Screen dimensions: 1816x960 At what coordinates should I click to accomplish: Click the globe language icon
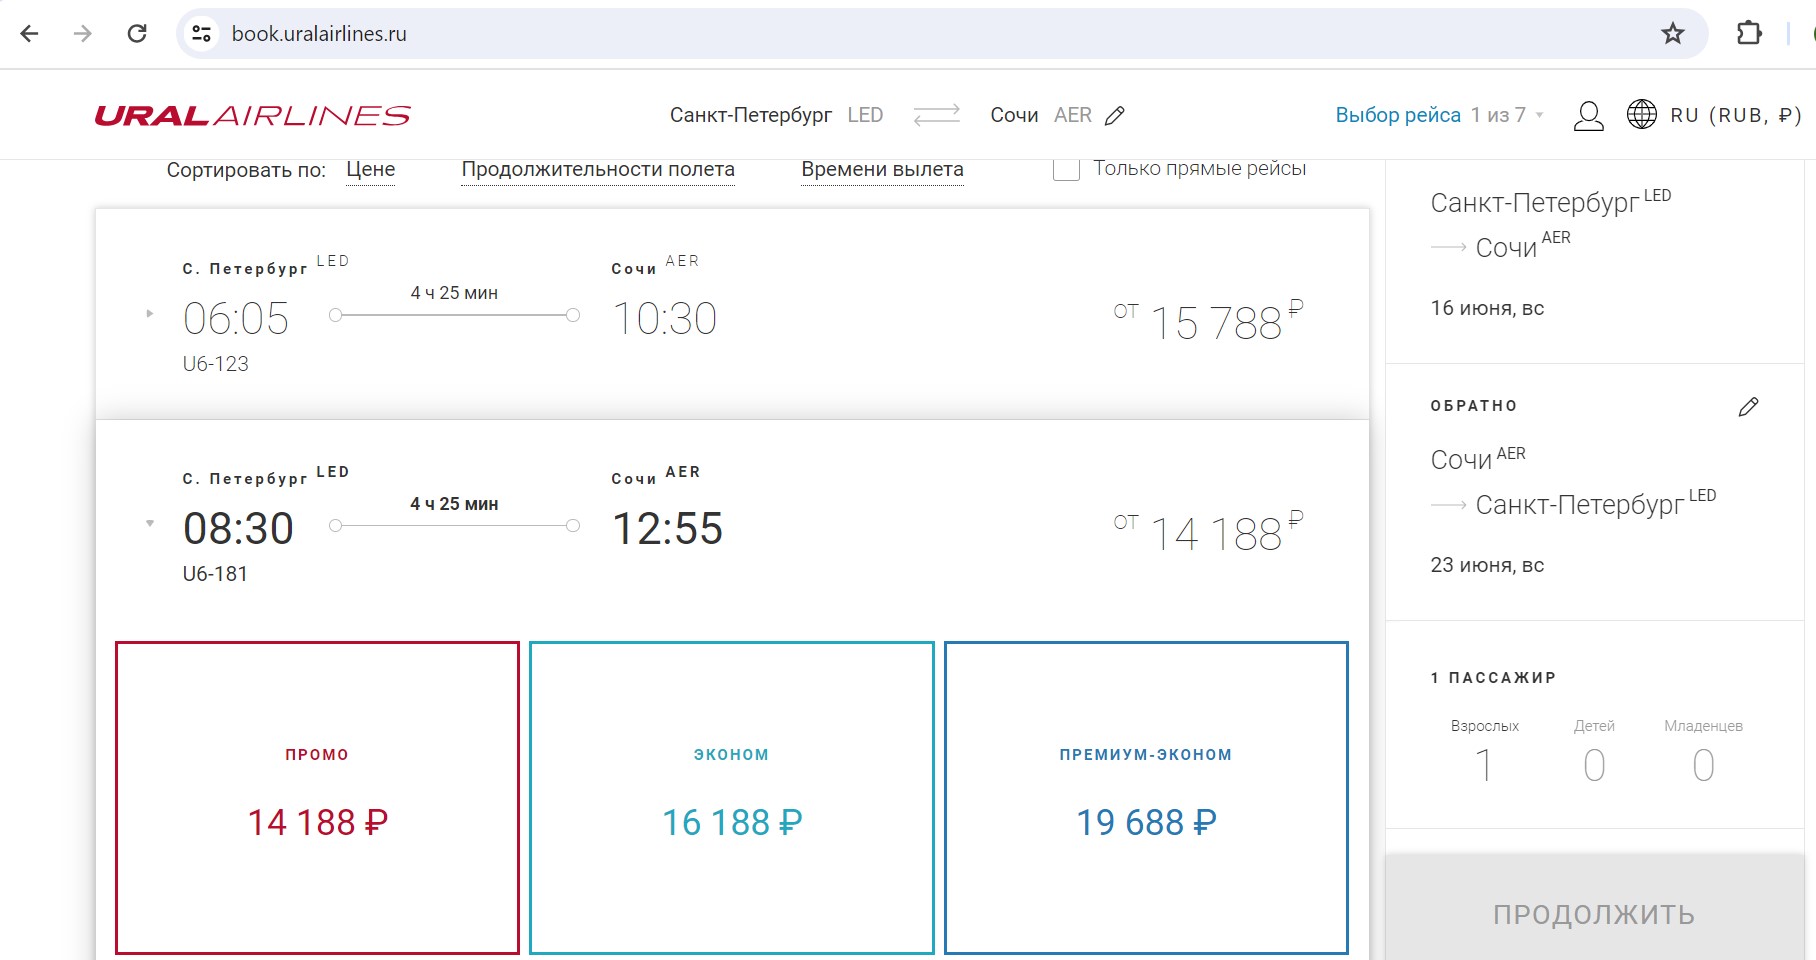point(1642,115)
